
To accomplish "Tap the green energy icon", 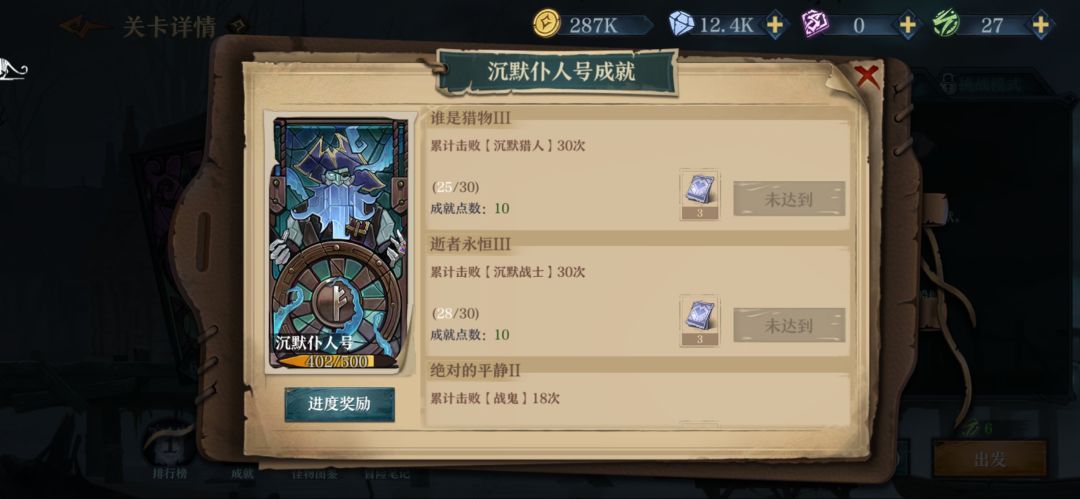I will 946,25.
